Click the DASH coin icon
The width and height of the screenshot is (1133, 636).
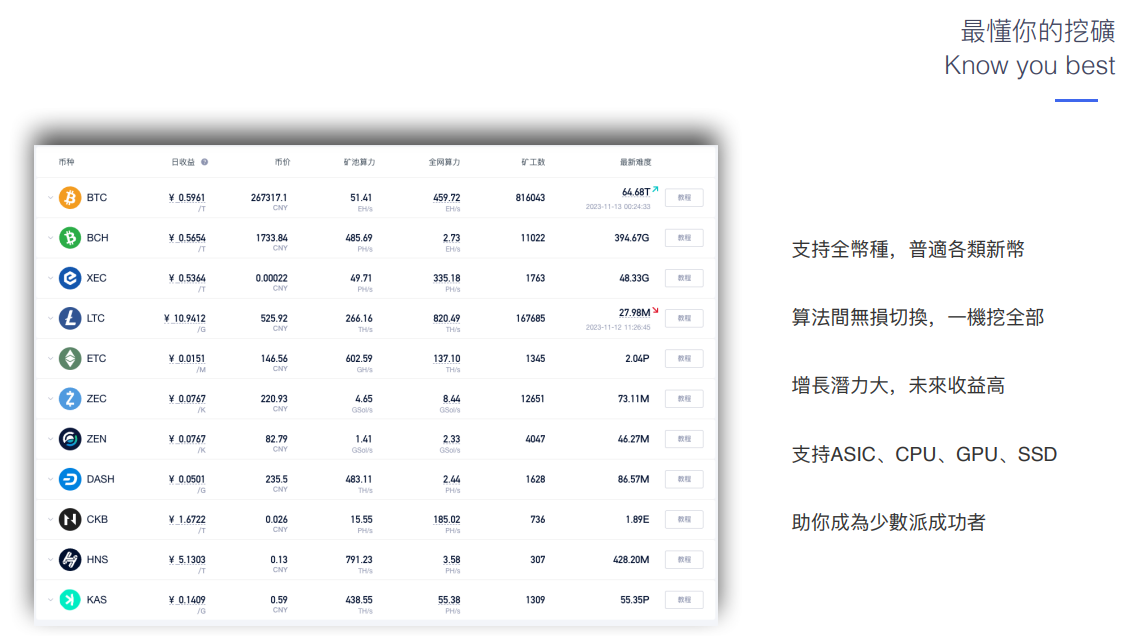click(x=70, y=479)
